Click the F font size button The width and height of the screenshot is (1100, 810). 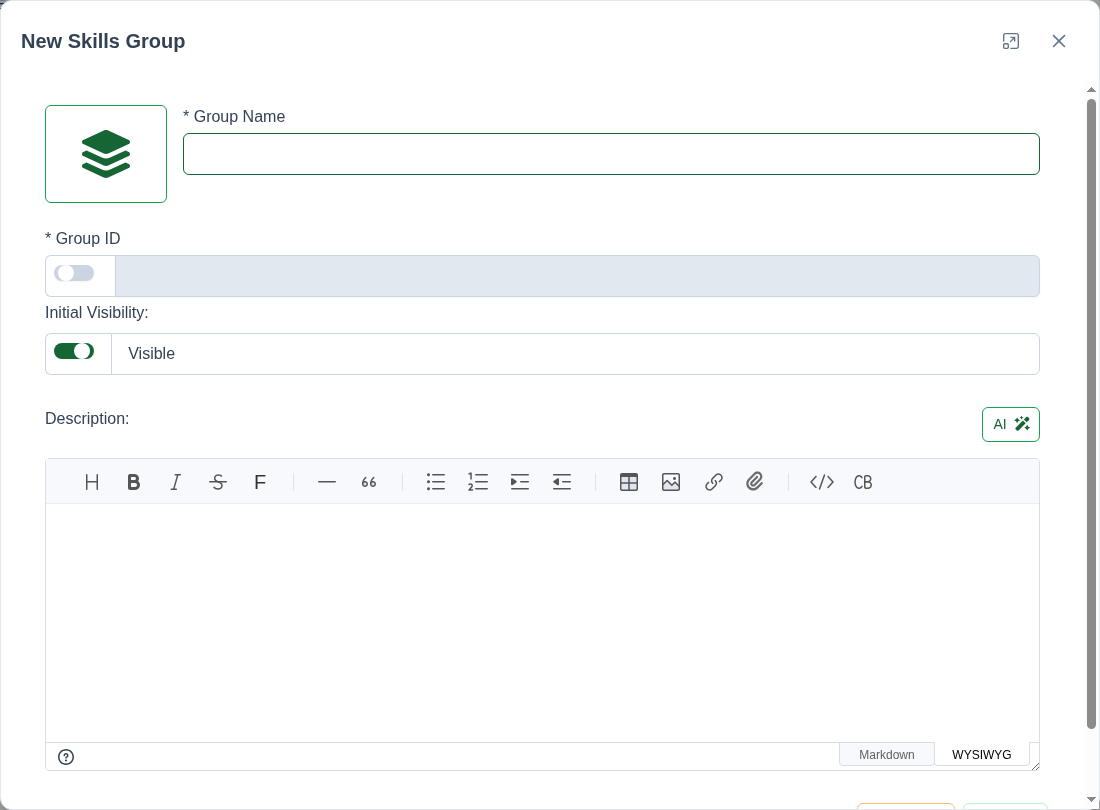click(260, 482)
